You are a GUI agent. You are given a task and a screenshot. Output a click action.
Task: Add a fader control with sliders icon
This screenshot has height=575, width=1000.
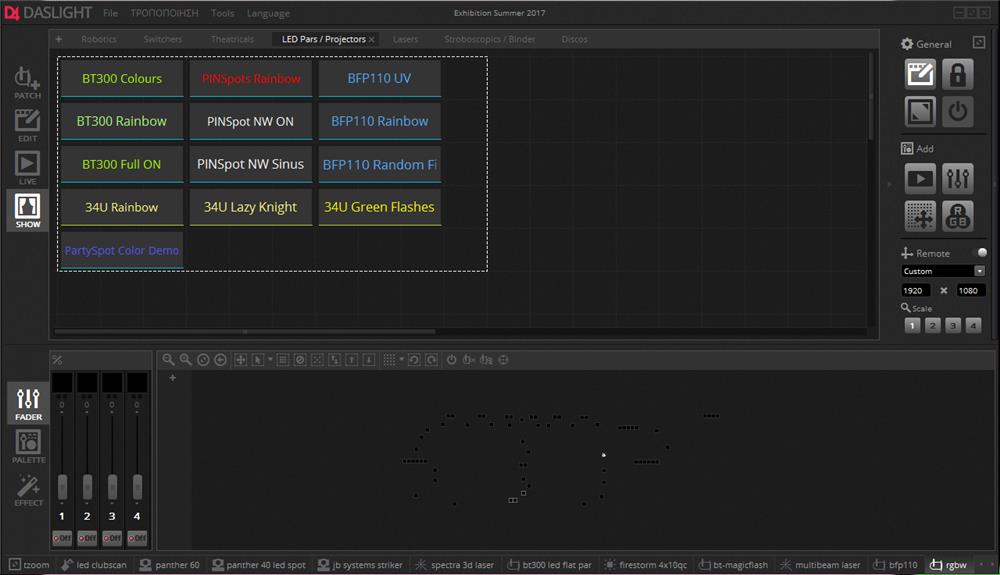(x=957, y=178)
